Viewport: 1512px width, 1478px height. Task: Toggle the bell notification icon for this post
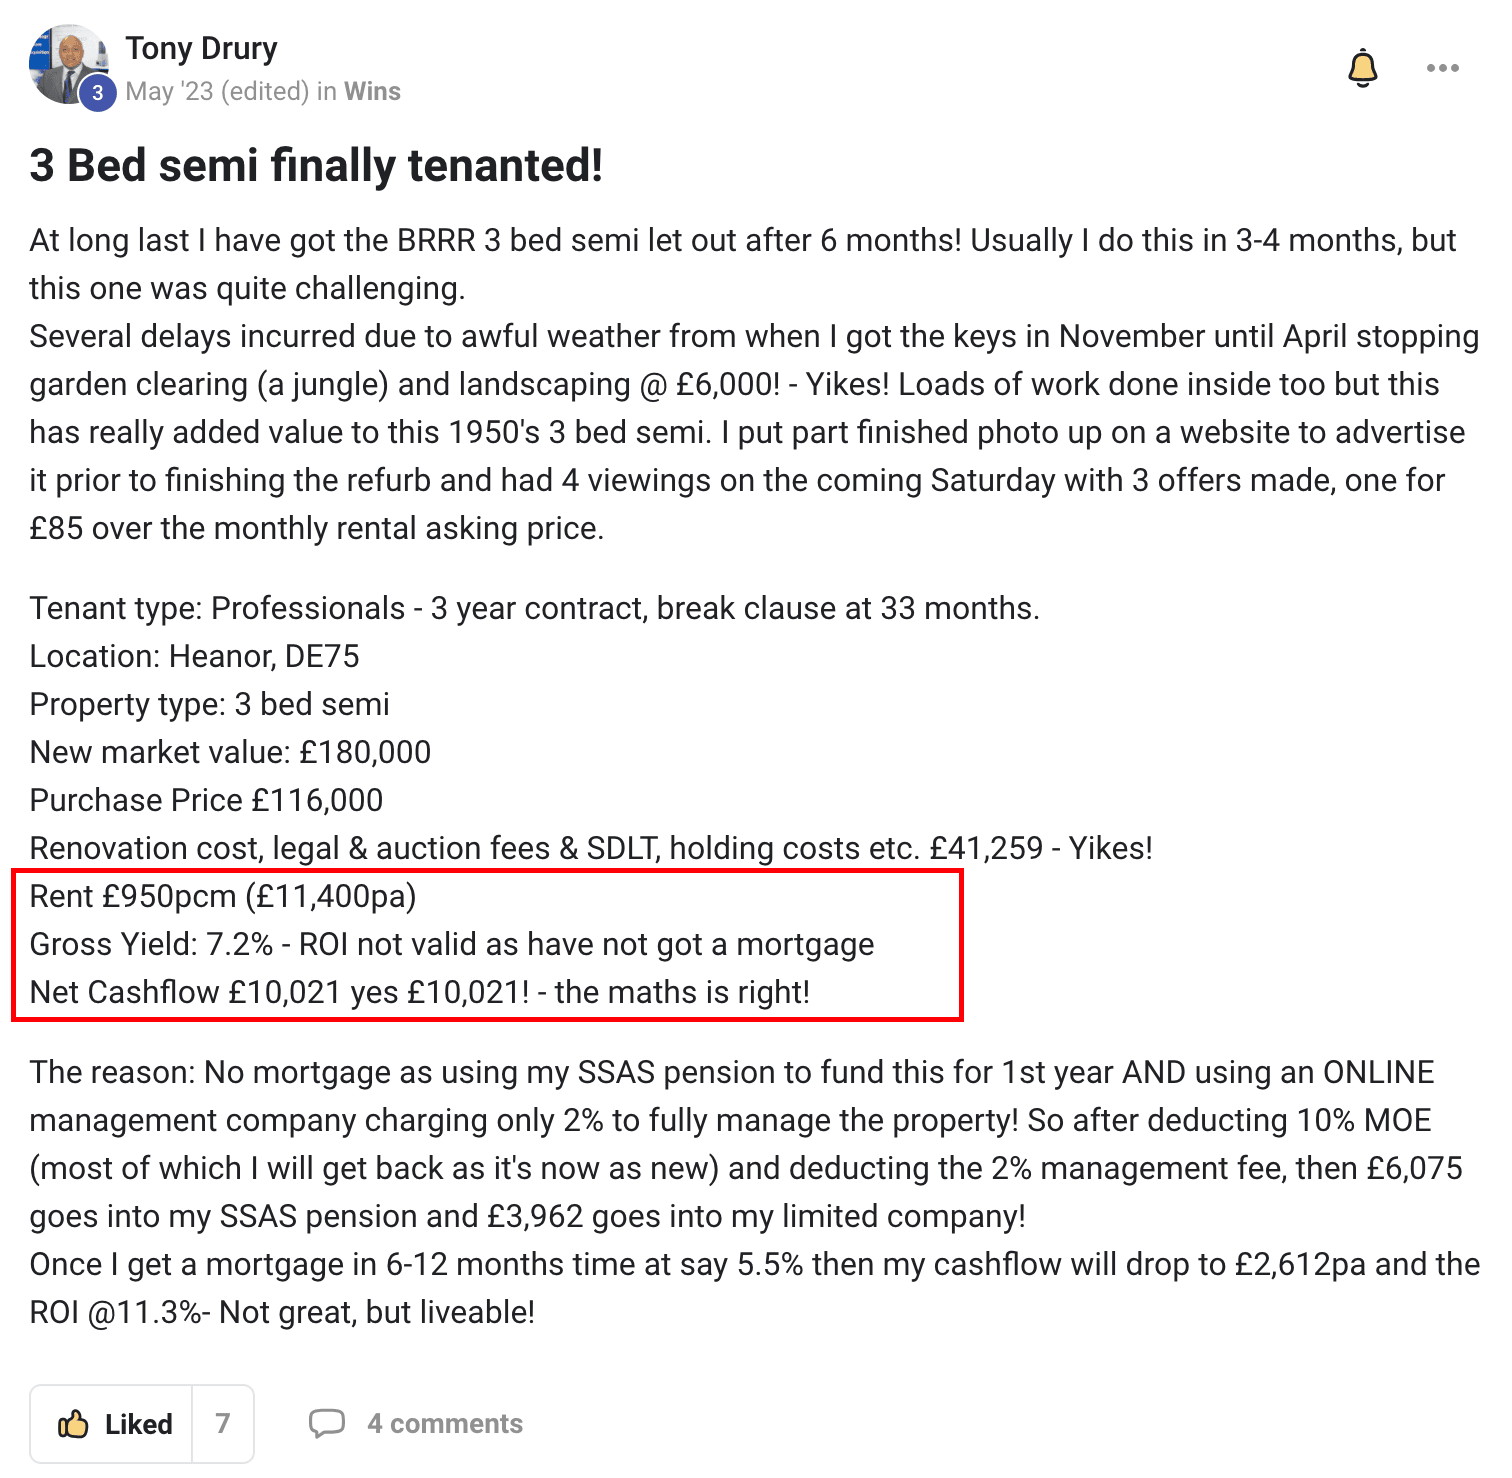pyautogui.click(x=1363, y=68)
